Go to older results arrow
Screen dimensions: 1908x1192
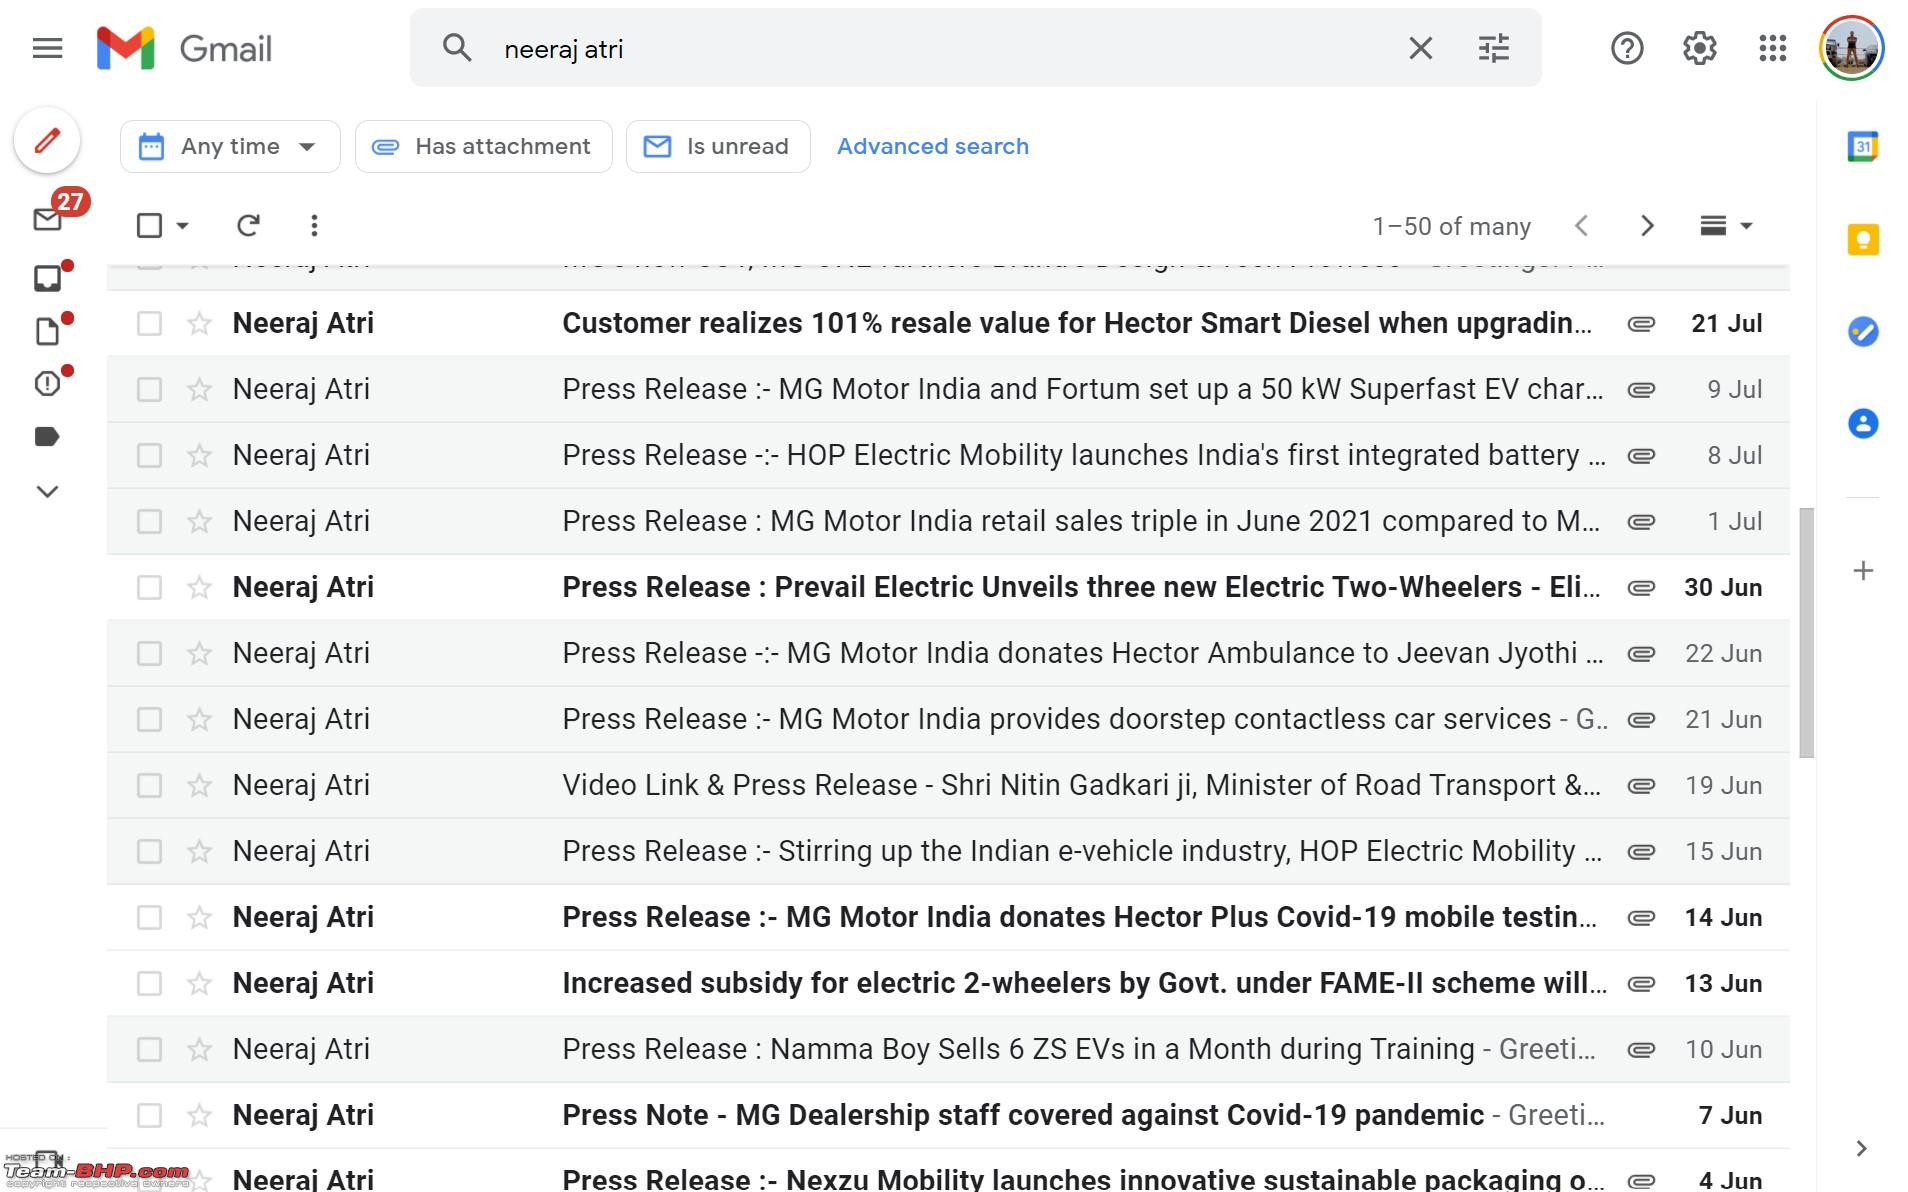1647,226
